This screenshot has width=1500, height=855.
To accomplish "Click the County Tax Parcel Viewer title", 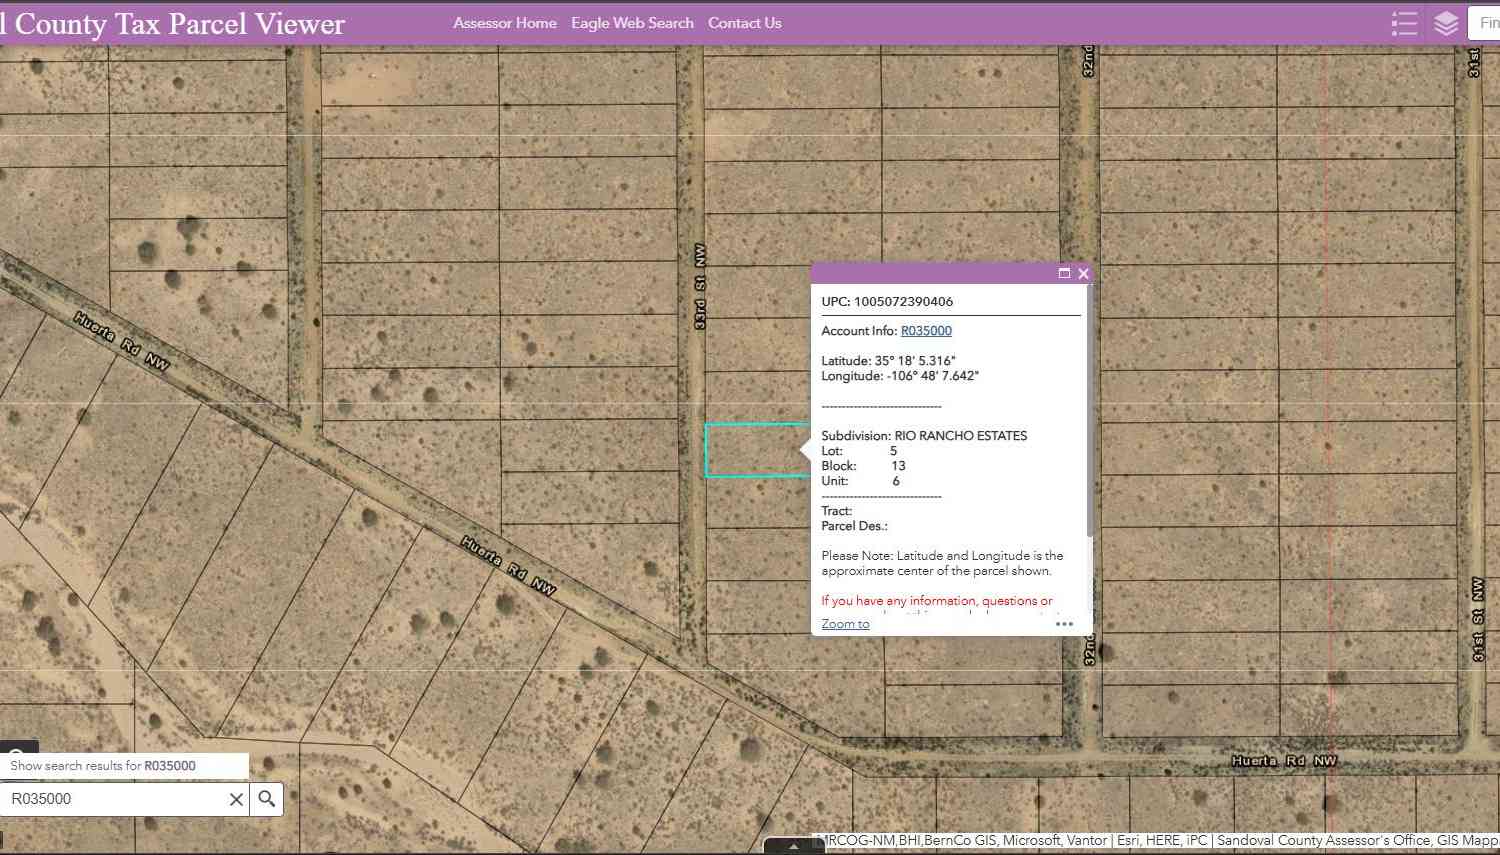I will coord(172,24).
